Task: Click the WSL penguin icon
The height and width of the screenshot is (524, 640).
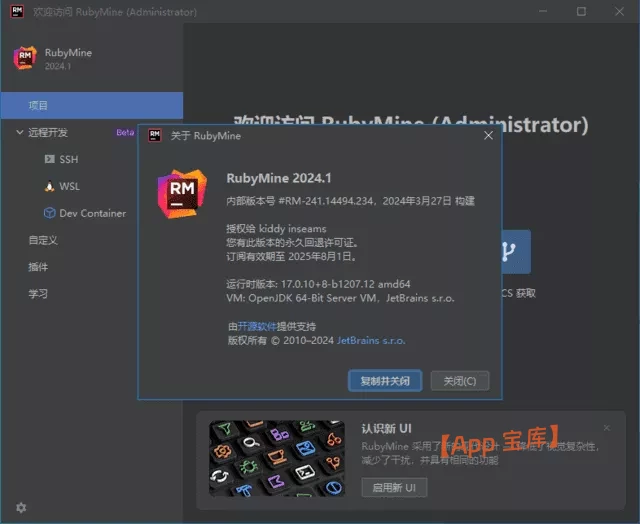Action: [x=49, y=186]
